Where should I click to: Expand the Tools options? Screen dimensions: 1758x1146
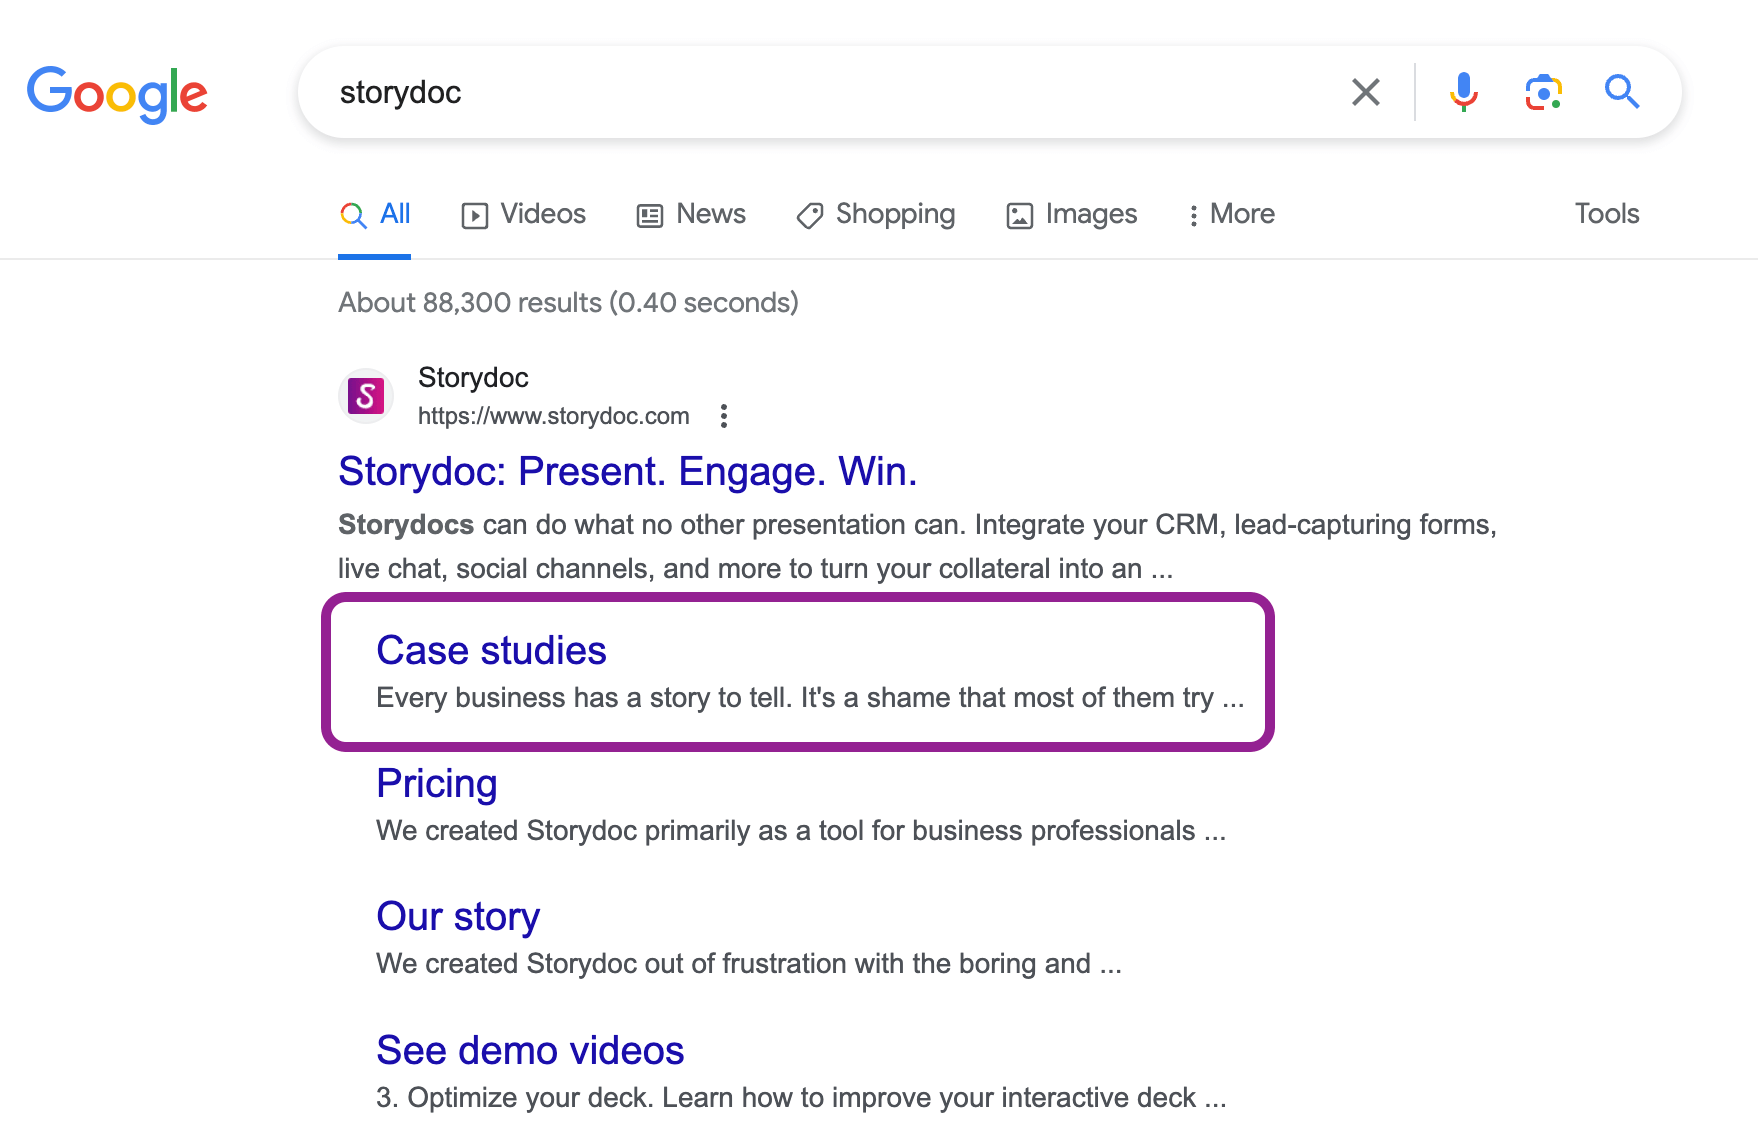1605,214
